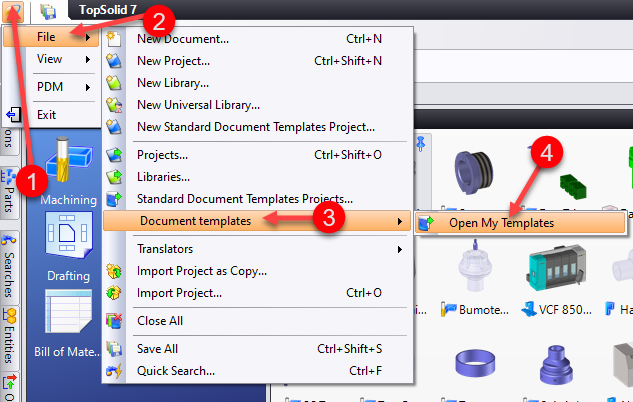Click Exit in the application menu
Screen dimensions: 633x402
point(47,115)
